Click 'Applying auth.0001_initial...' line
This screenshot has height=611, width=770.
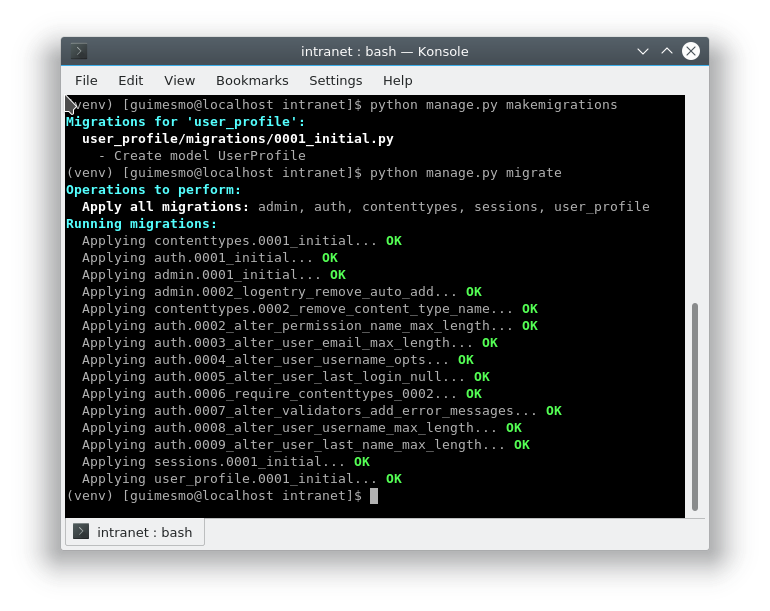coord(210,258)
